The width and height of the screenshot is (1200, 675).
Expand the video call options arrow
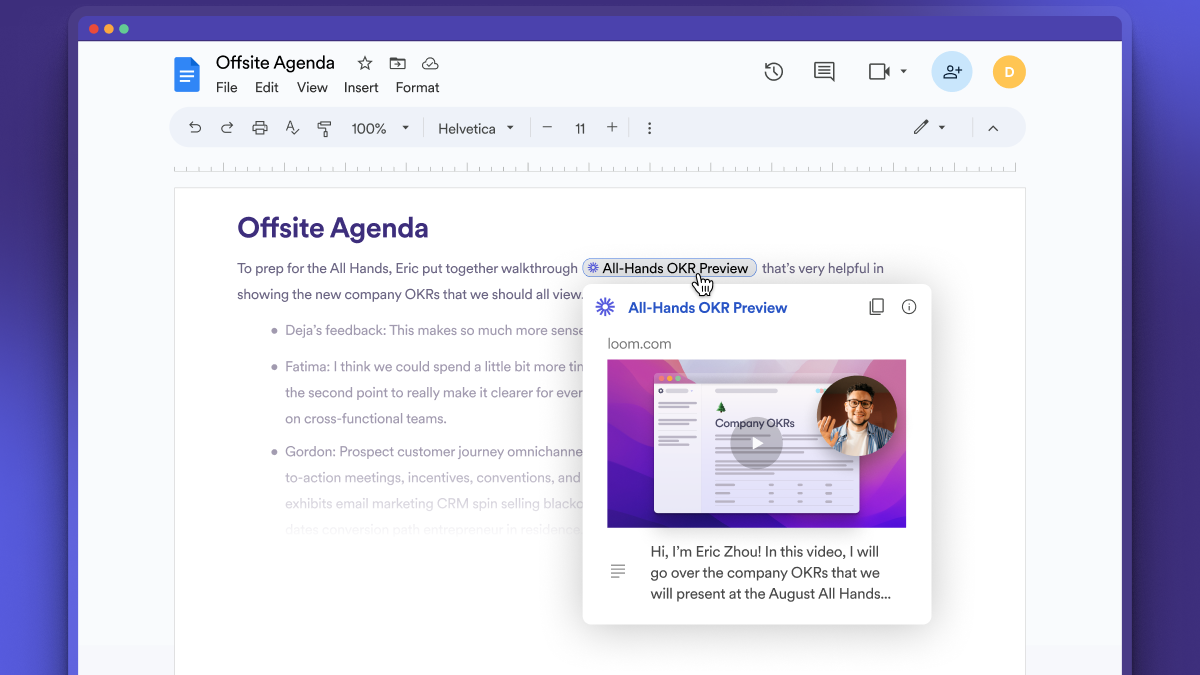[x=904, y=71]
